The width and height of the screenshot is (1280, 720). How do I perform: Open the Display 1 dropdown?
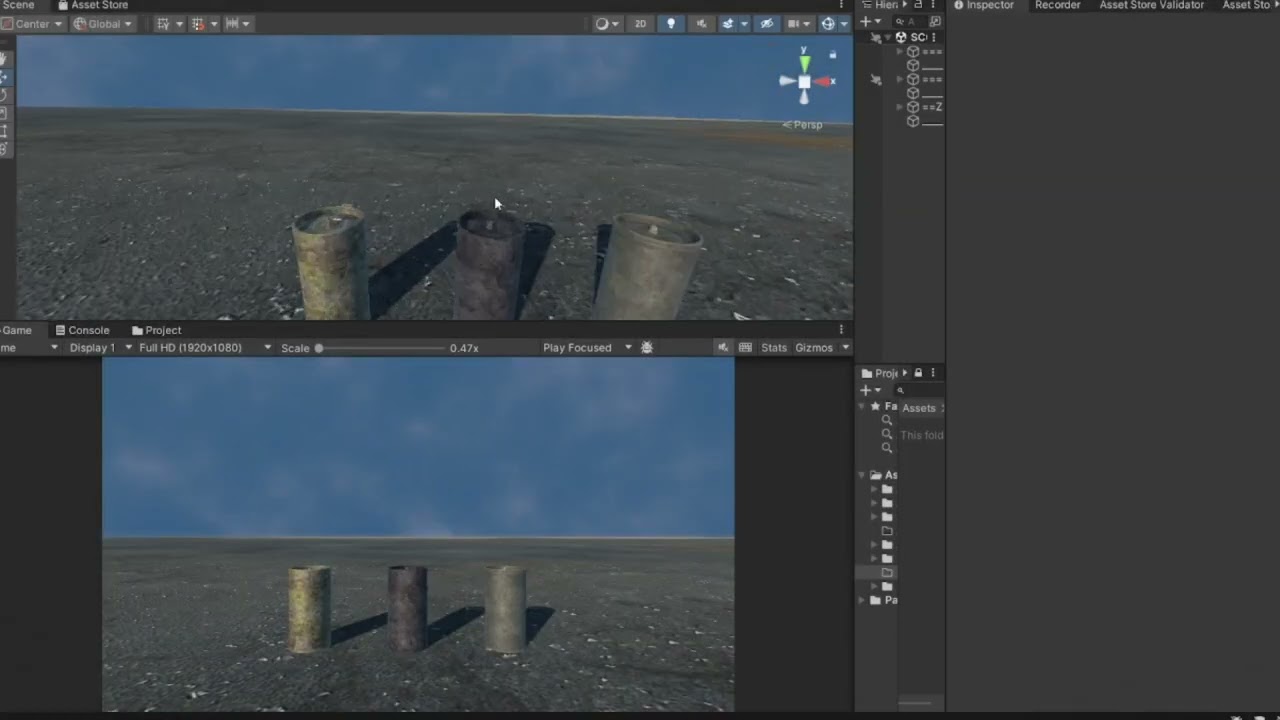[100, 348]
